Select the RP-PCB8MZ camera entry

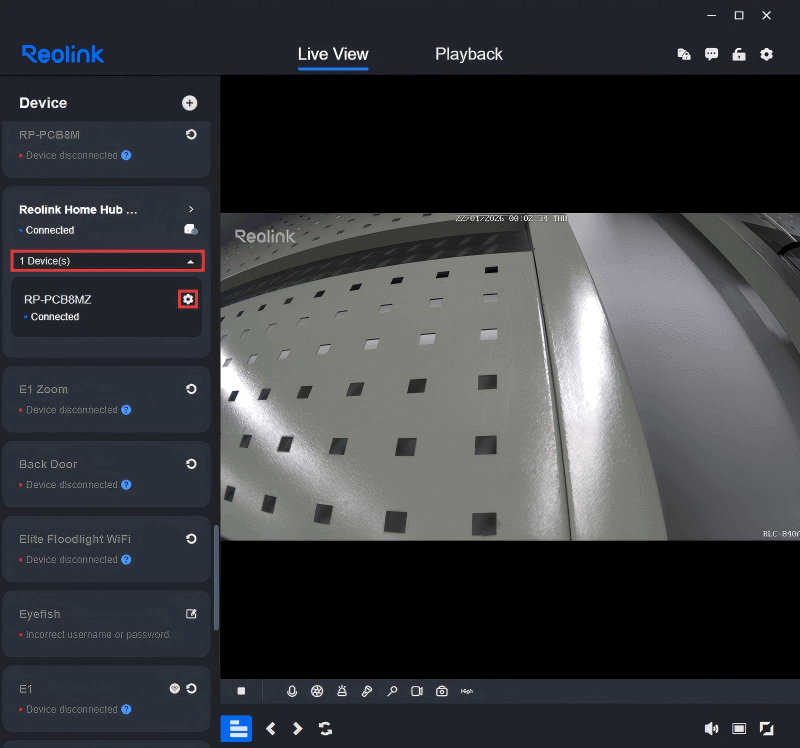point(107,307)
